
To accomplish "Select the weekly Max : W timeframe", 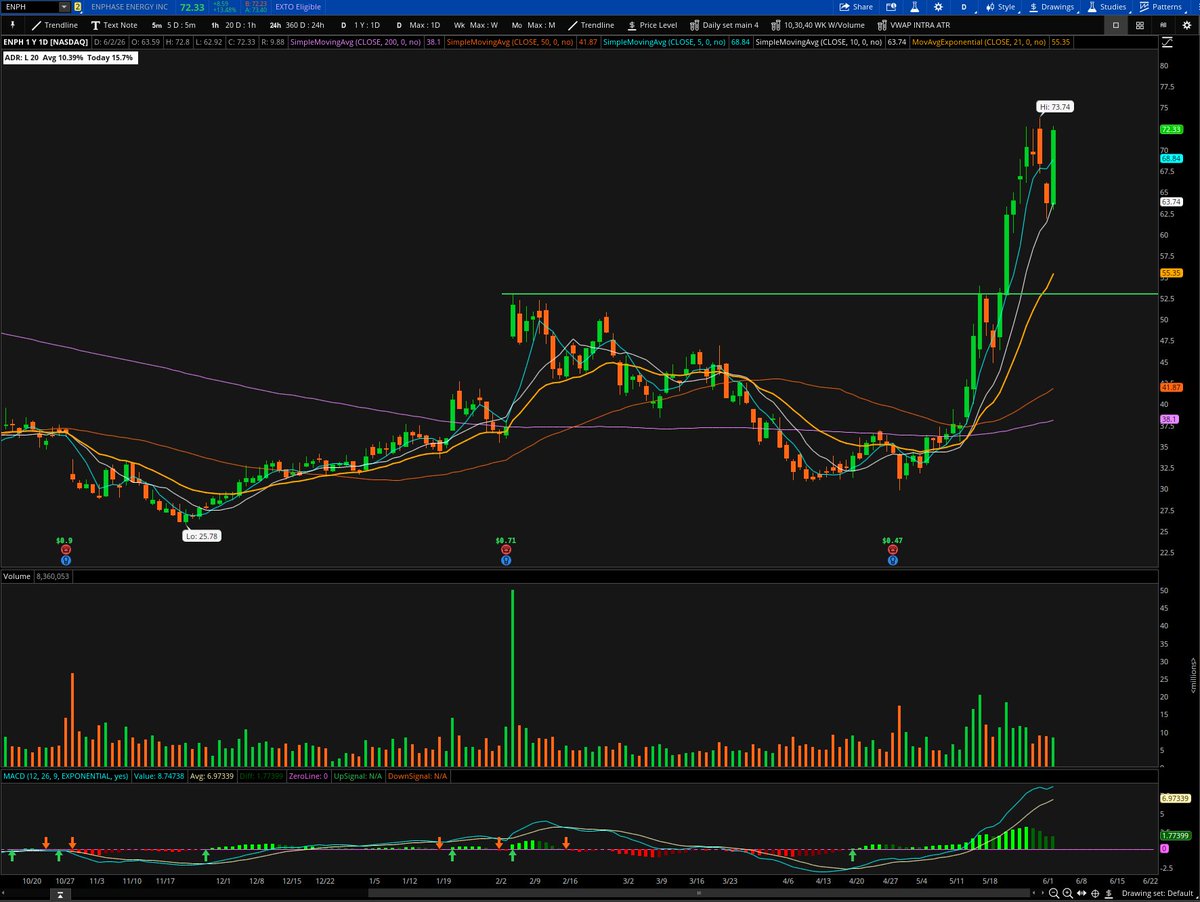I will pyautogui.click(x=476, y=24).
